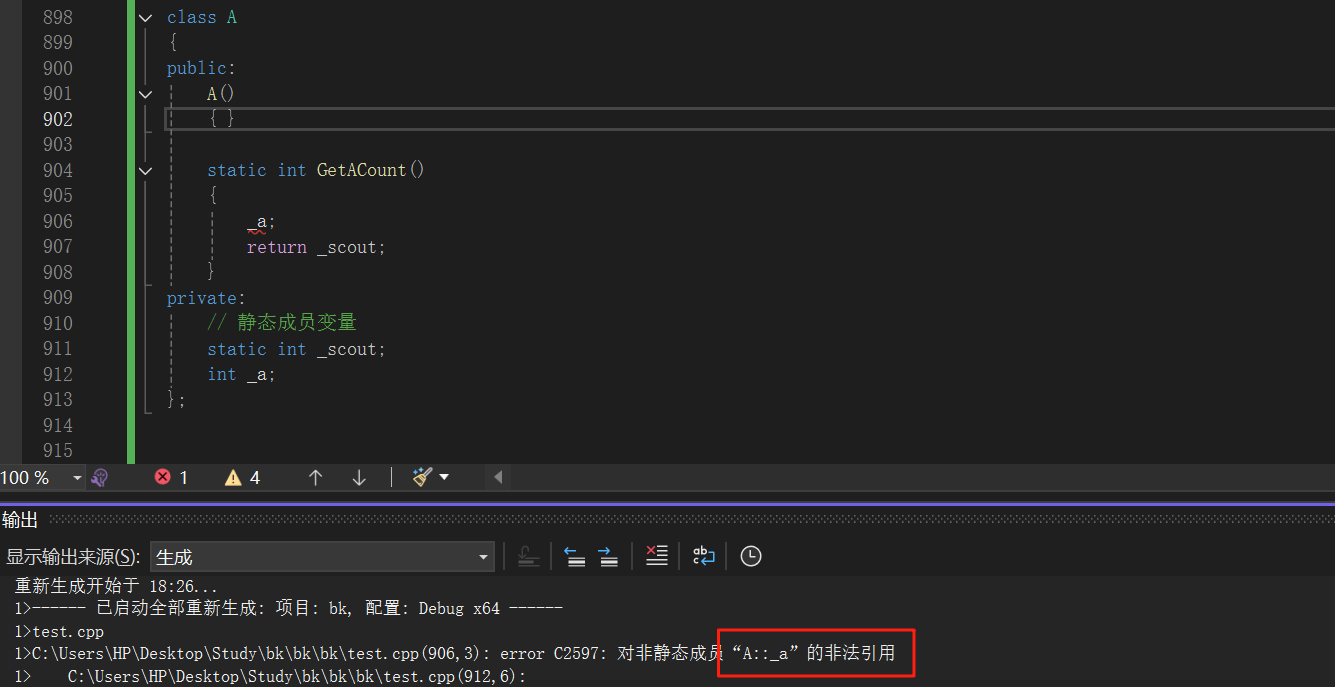This screenshot has width=1335, height=687.
Task: Click 'int _a;' on line 912
Action: pyautogui.click(x=241, y=374)
